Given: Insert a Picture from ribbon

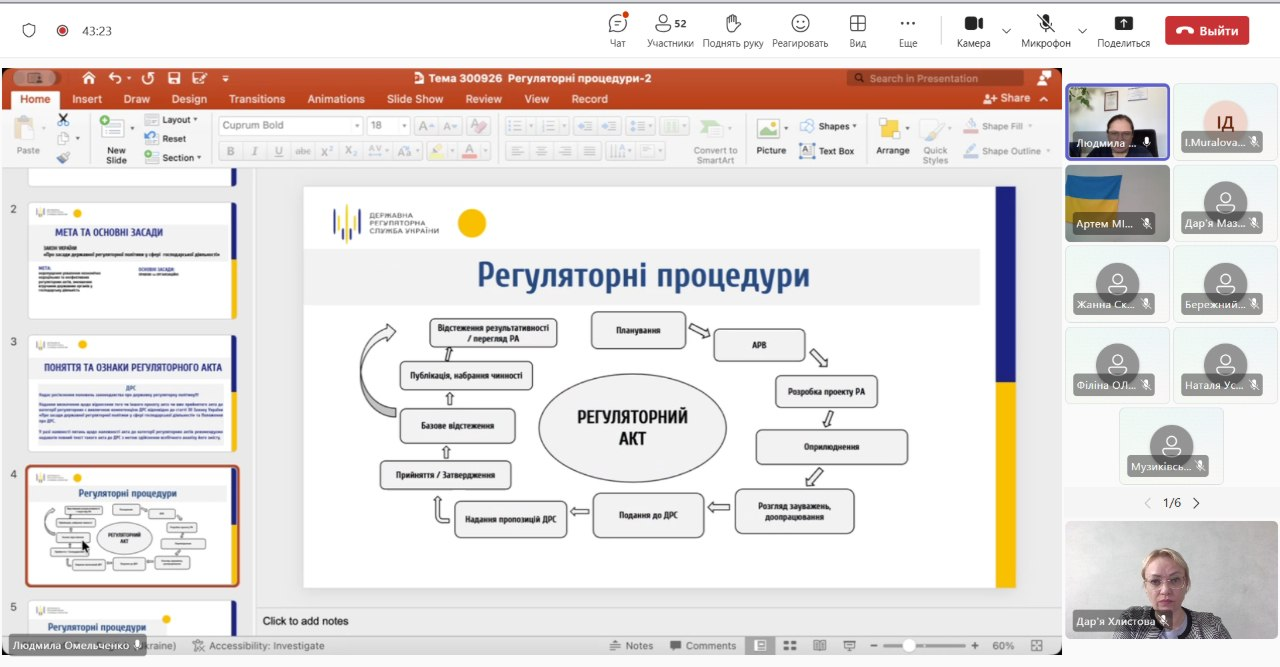Looking at the screenshot, I should click(771, 137).
